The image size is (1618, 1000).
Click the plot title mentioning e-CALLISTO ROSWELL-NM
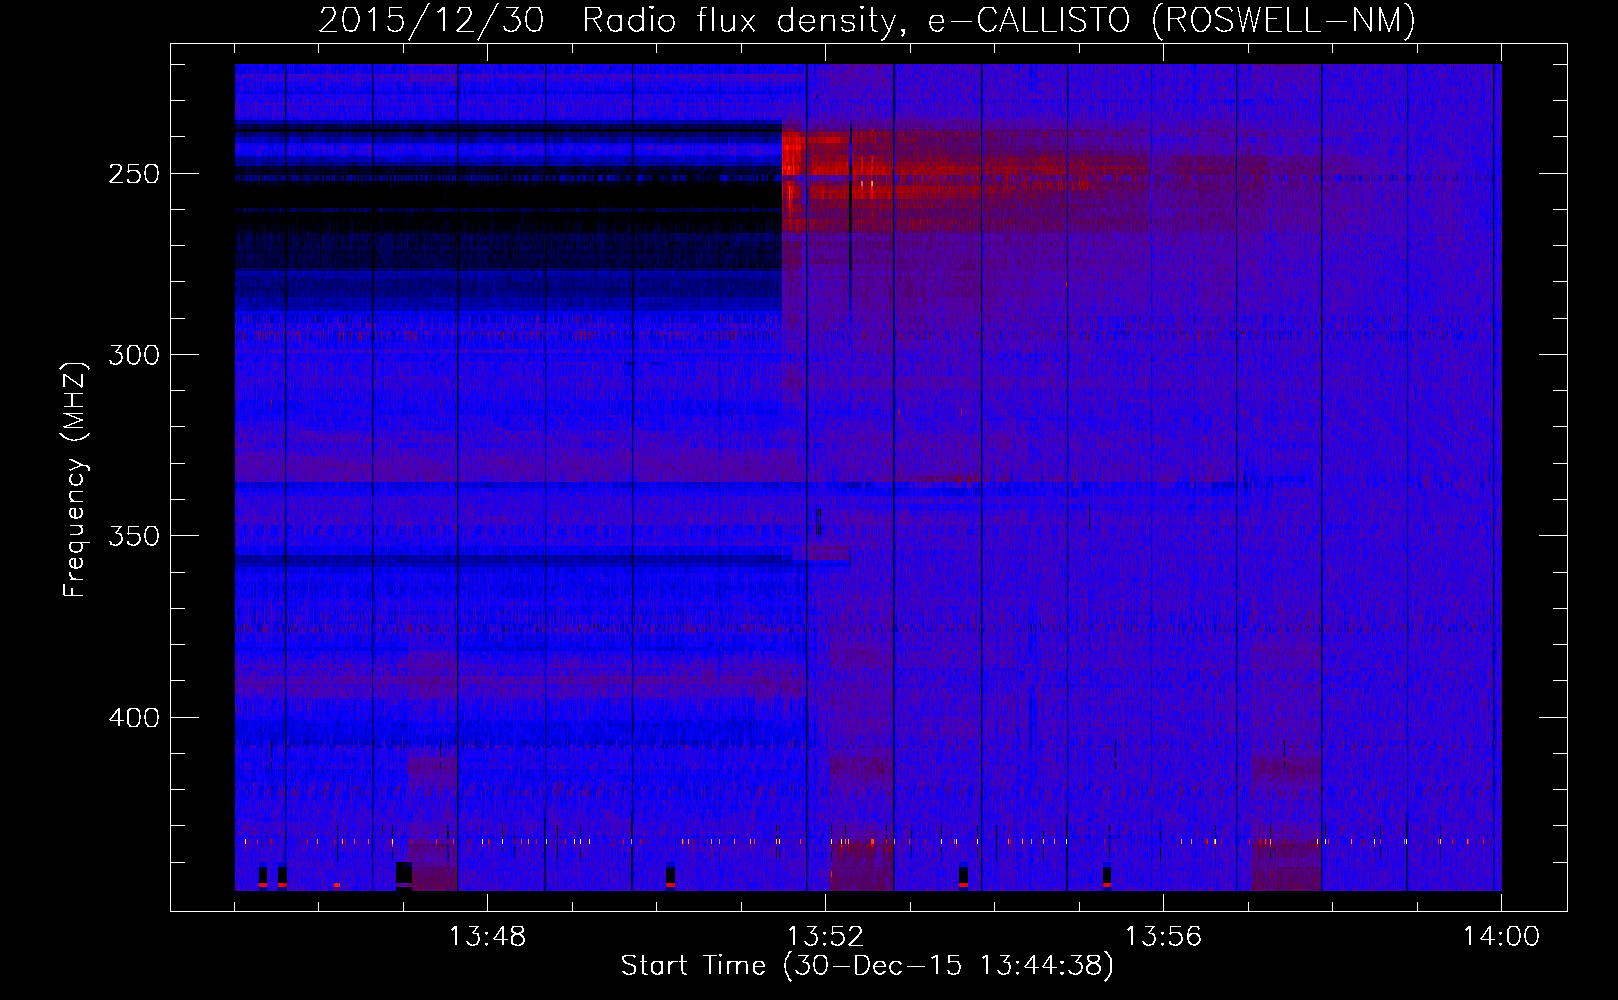[x=866, y=21]
